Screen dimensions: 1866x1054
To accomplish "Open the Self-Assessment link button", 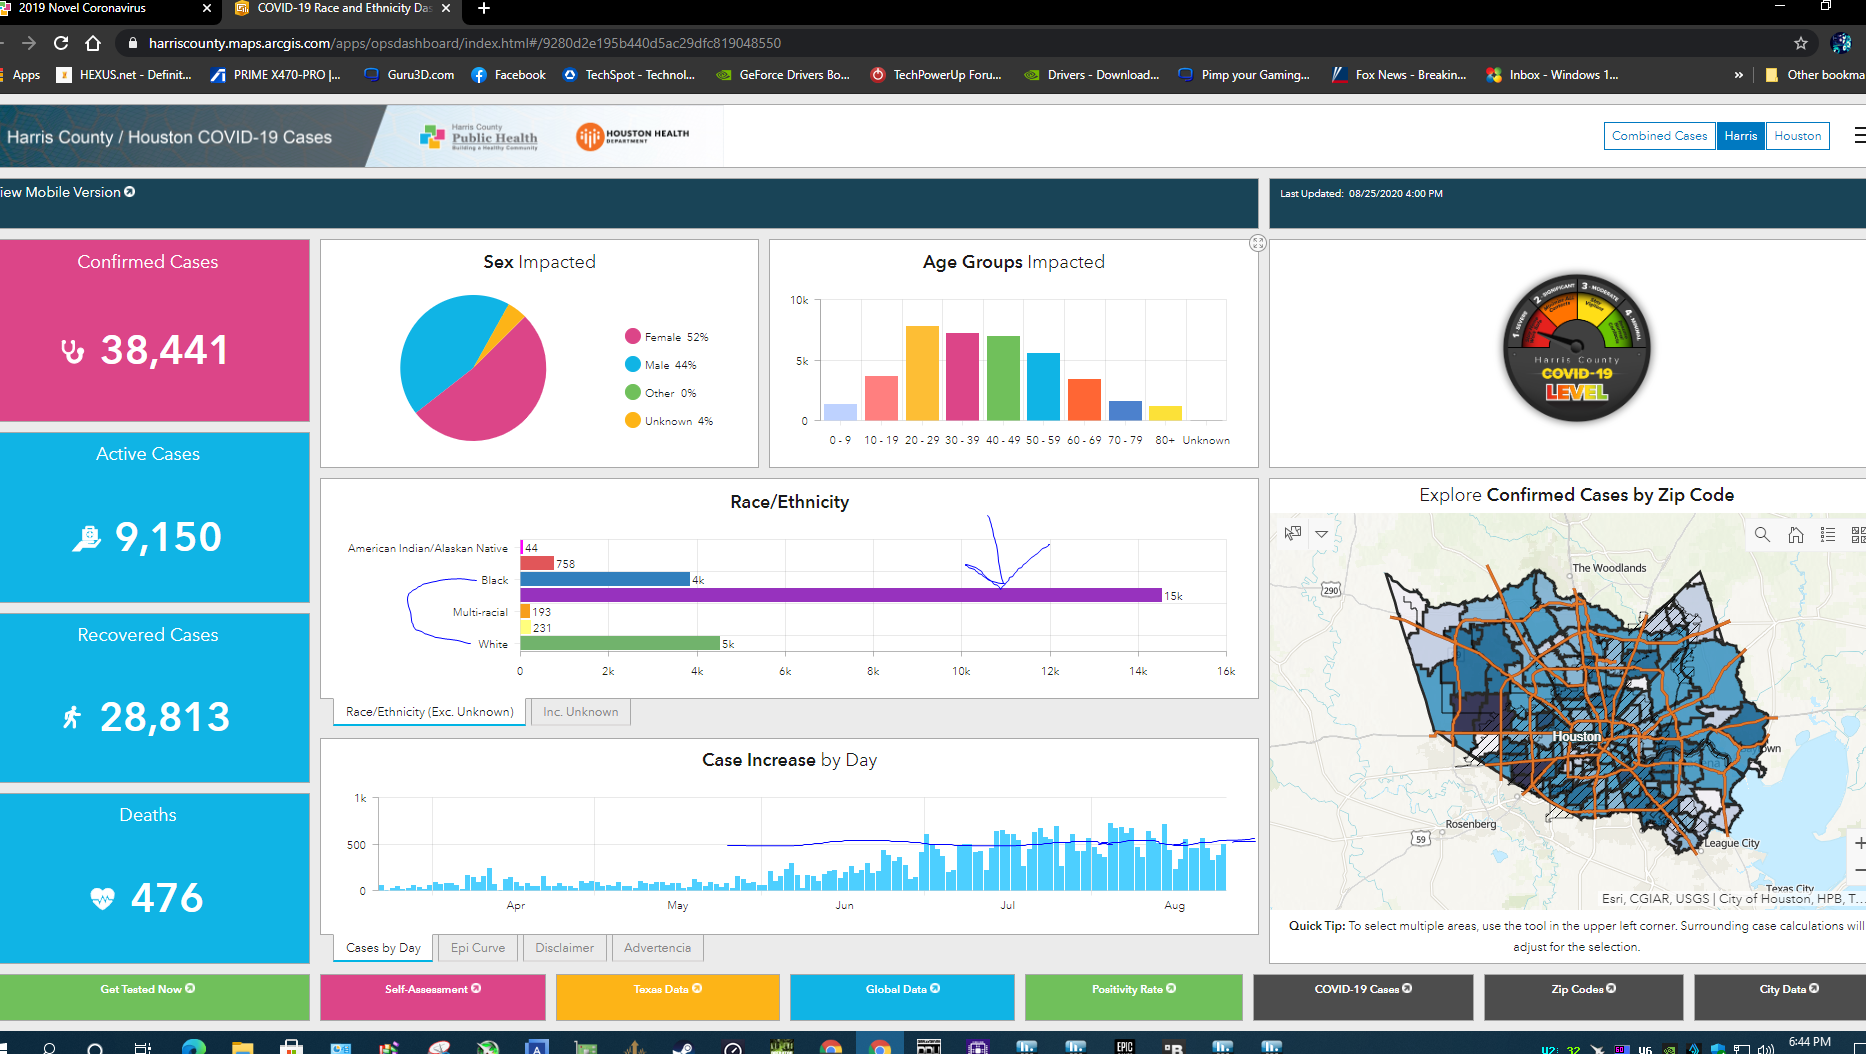I will (433, 997).
